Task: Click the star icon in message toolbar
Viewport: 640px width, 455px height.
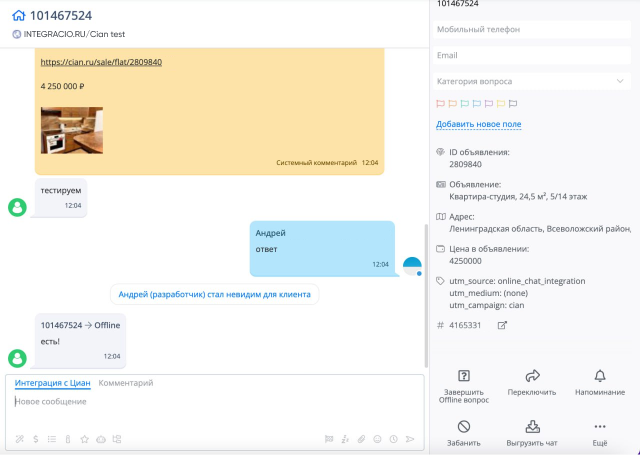Action: click(x=84, y=439)
